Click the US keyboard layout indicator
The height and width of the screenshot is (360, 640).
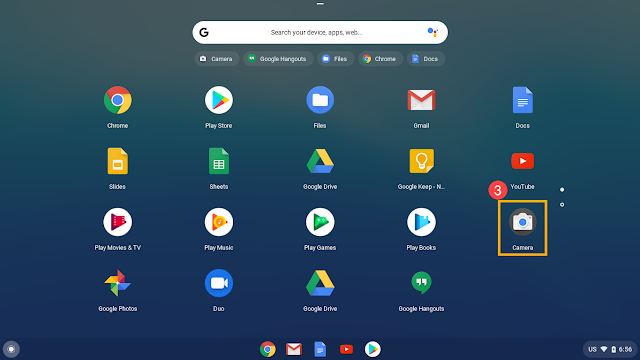point(592,349)
